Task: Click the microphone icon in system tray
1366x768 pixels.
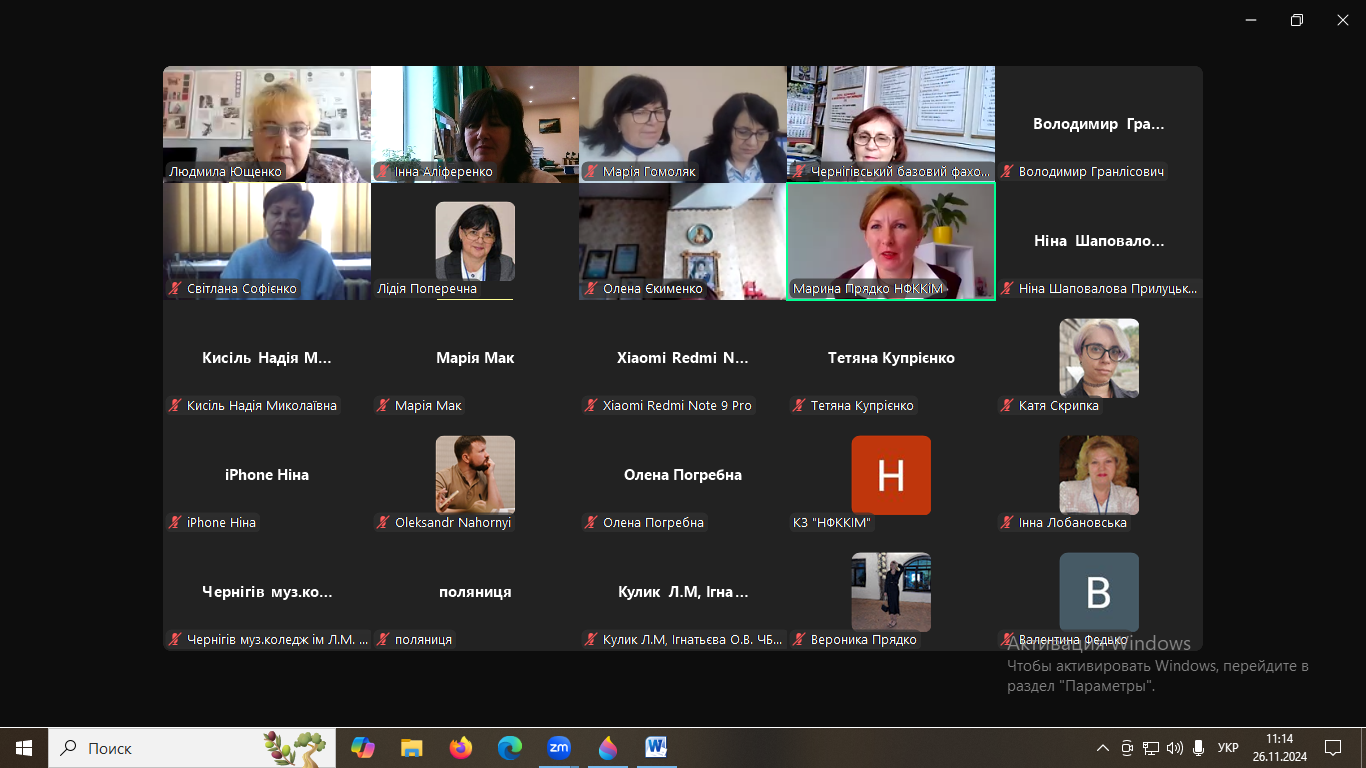Action: [1198, 747]
